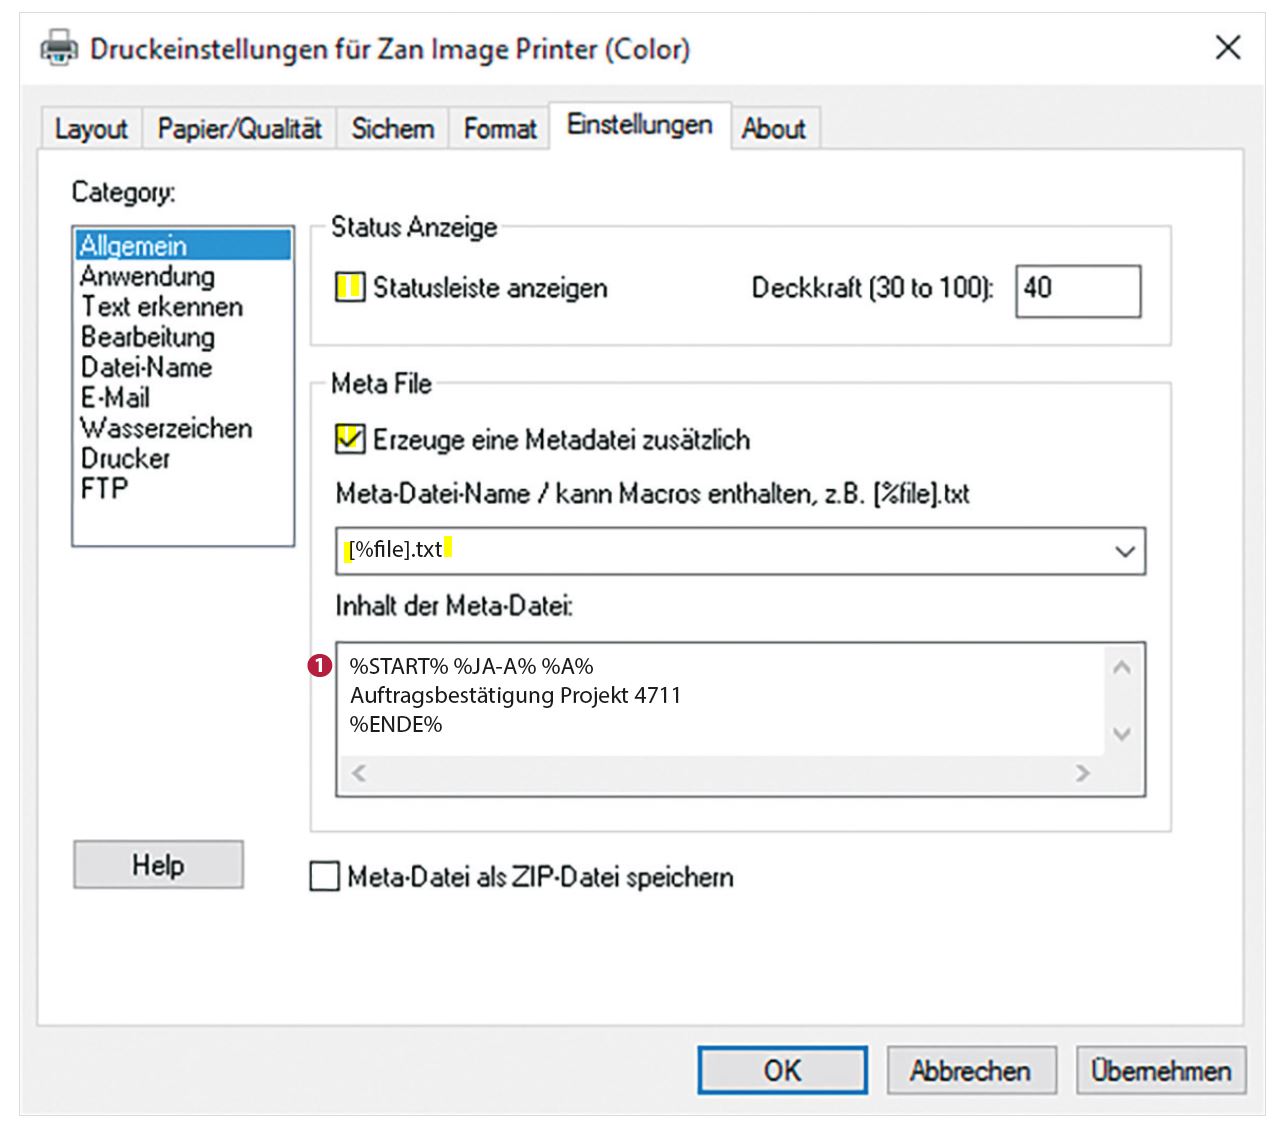Close the Druckeinstellungen dialog
The width and height of the screenshot is (1288, 1128).
pos(1228,47)
